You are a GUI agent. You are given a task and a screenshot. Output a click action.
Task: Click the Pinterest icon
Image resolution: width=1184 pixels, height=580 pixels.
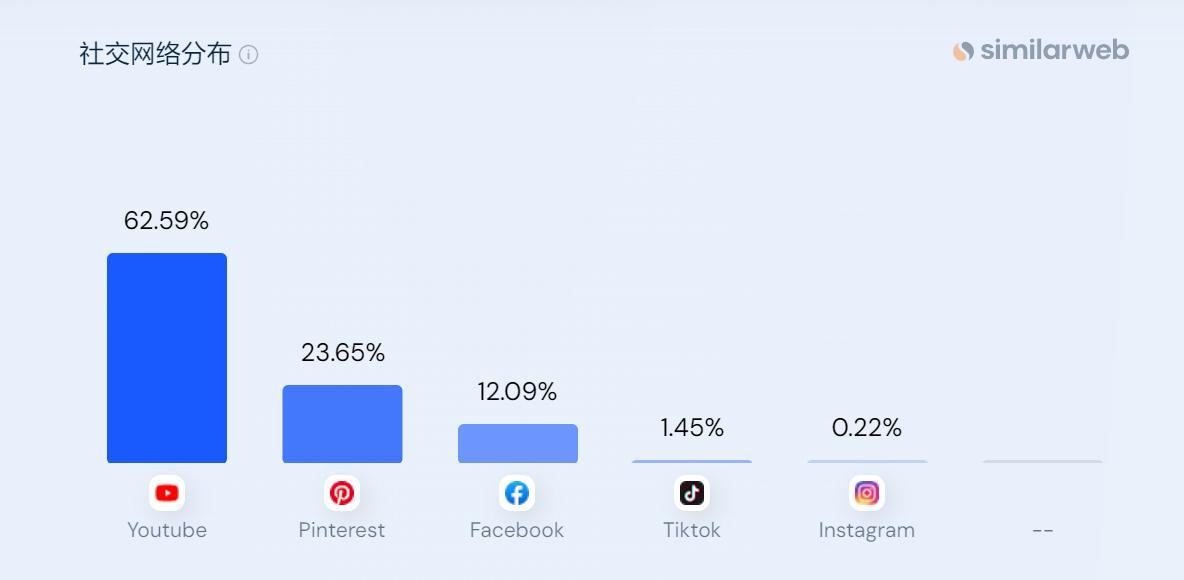click(342, 493)
